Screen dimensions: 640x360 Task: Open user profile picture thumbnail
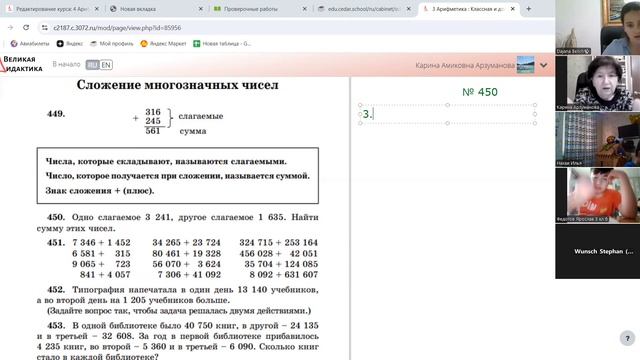[525, 65]
